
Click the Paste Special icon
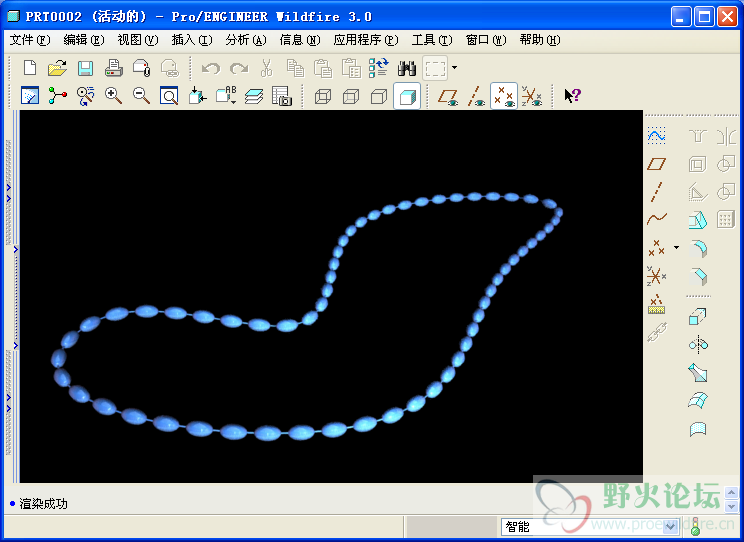(x=351, y=68)
